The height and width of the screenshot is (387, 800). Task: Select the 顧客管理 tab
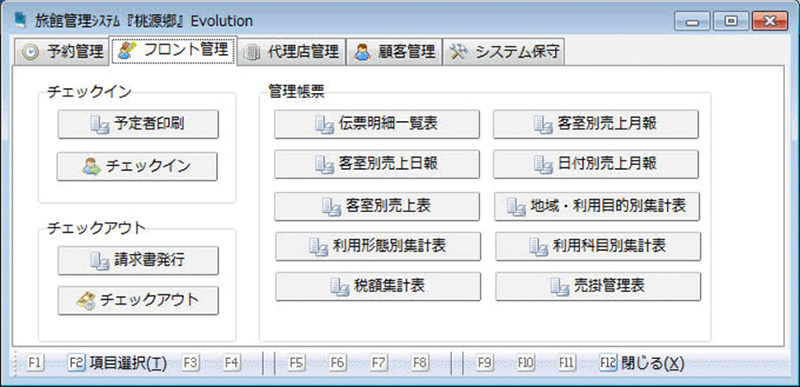point(394,51)
